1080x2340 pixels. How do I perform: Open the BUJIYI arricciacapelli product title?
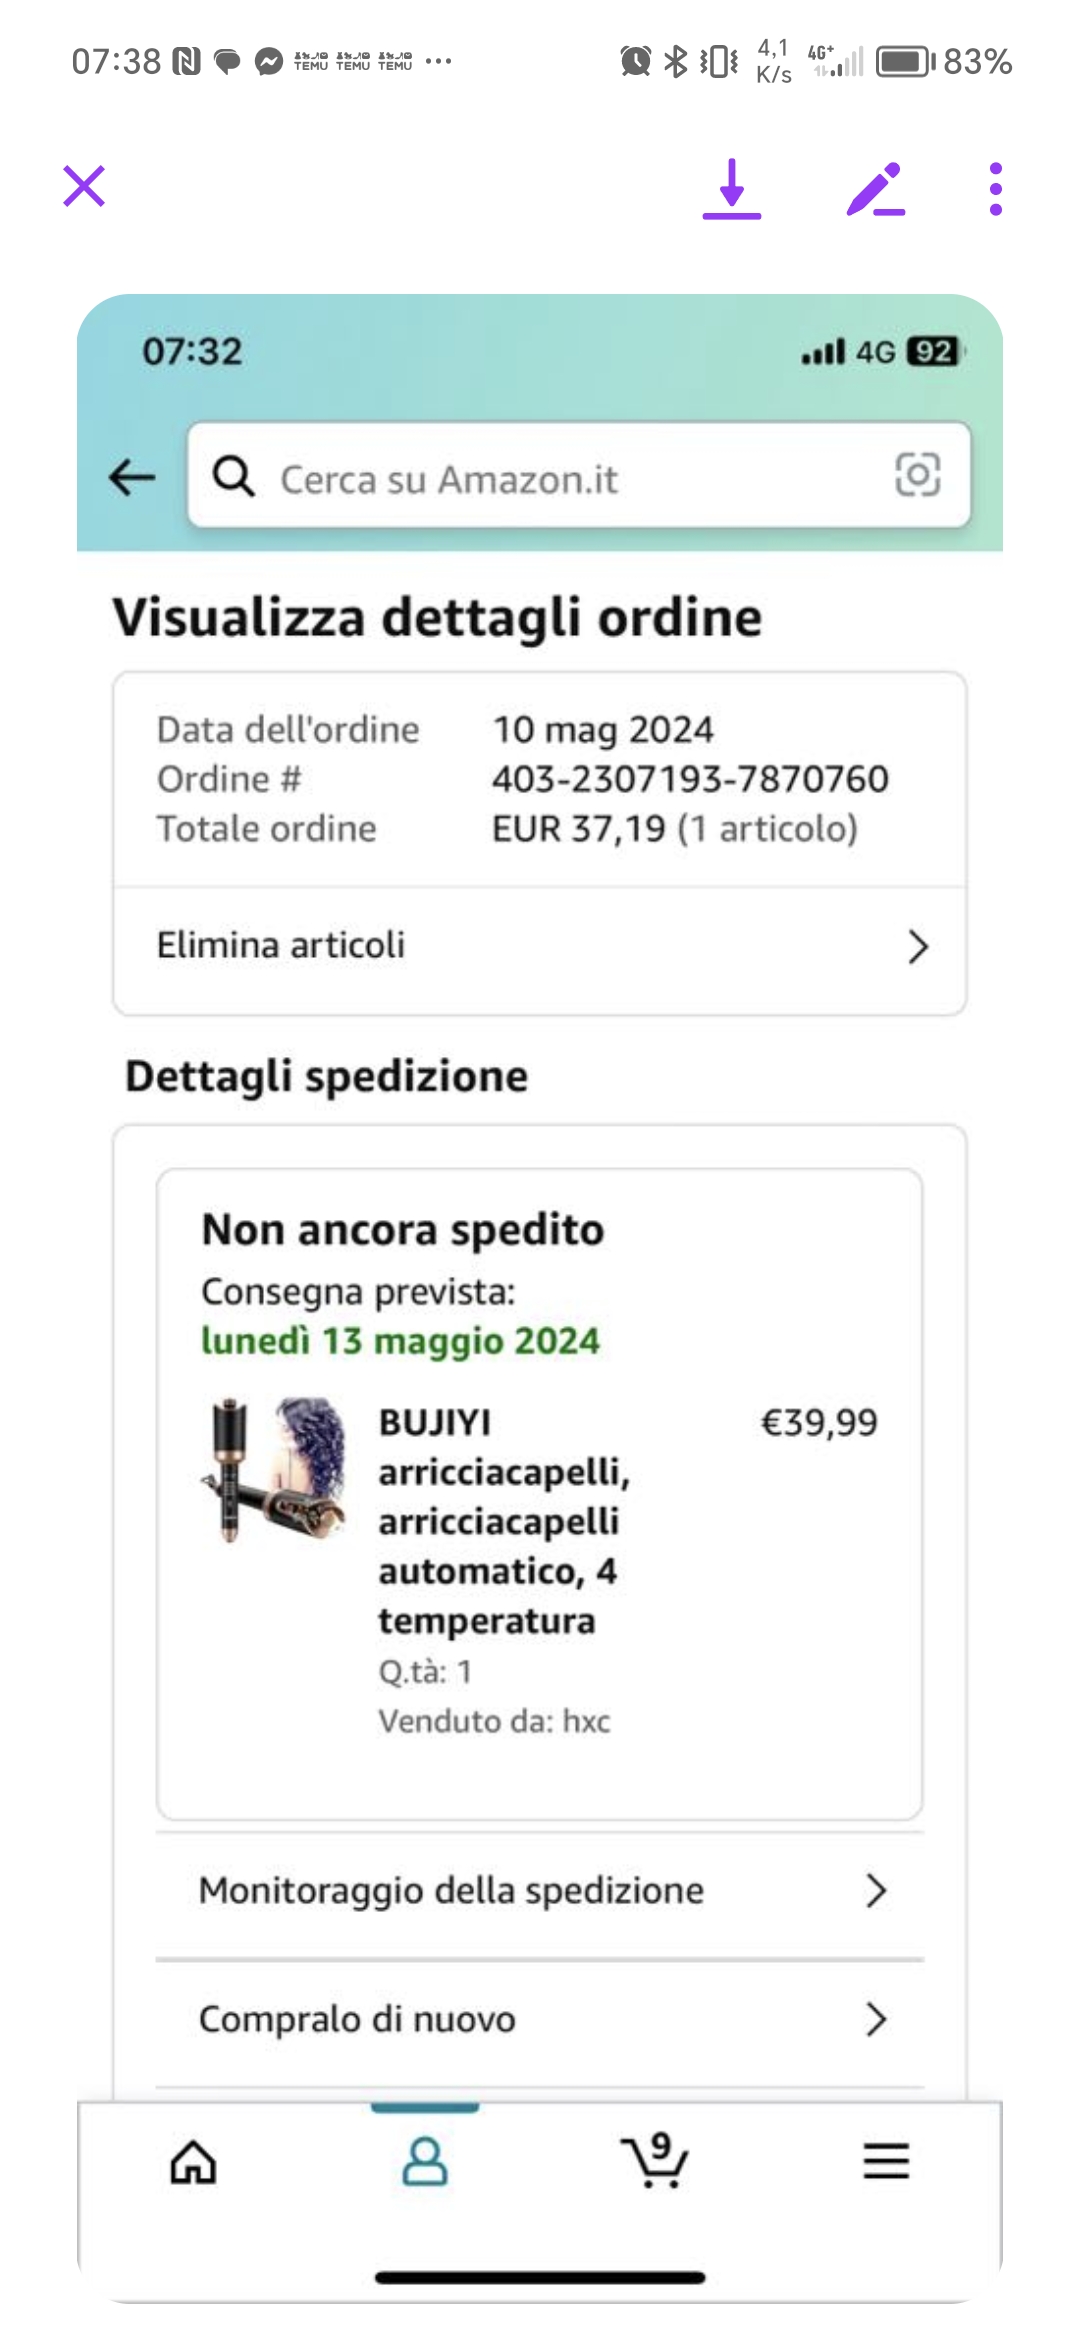(x=505, y=1521)
